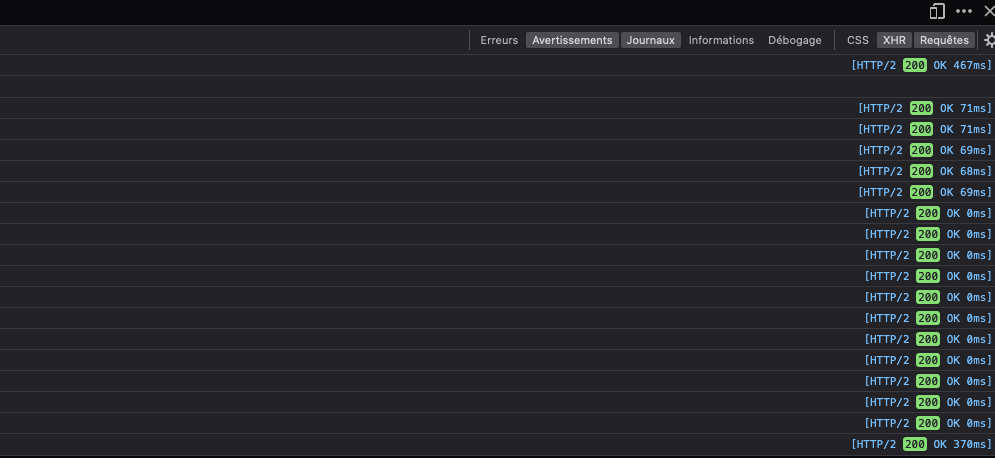Viewport: 995px width, 458px height.
Task: Toggle the Erreurs filter
Action: (499, 40)
